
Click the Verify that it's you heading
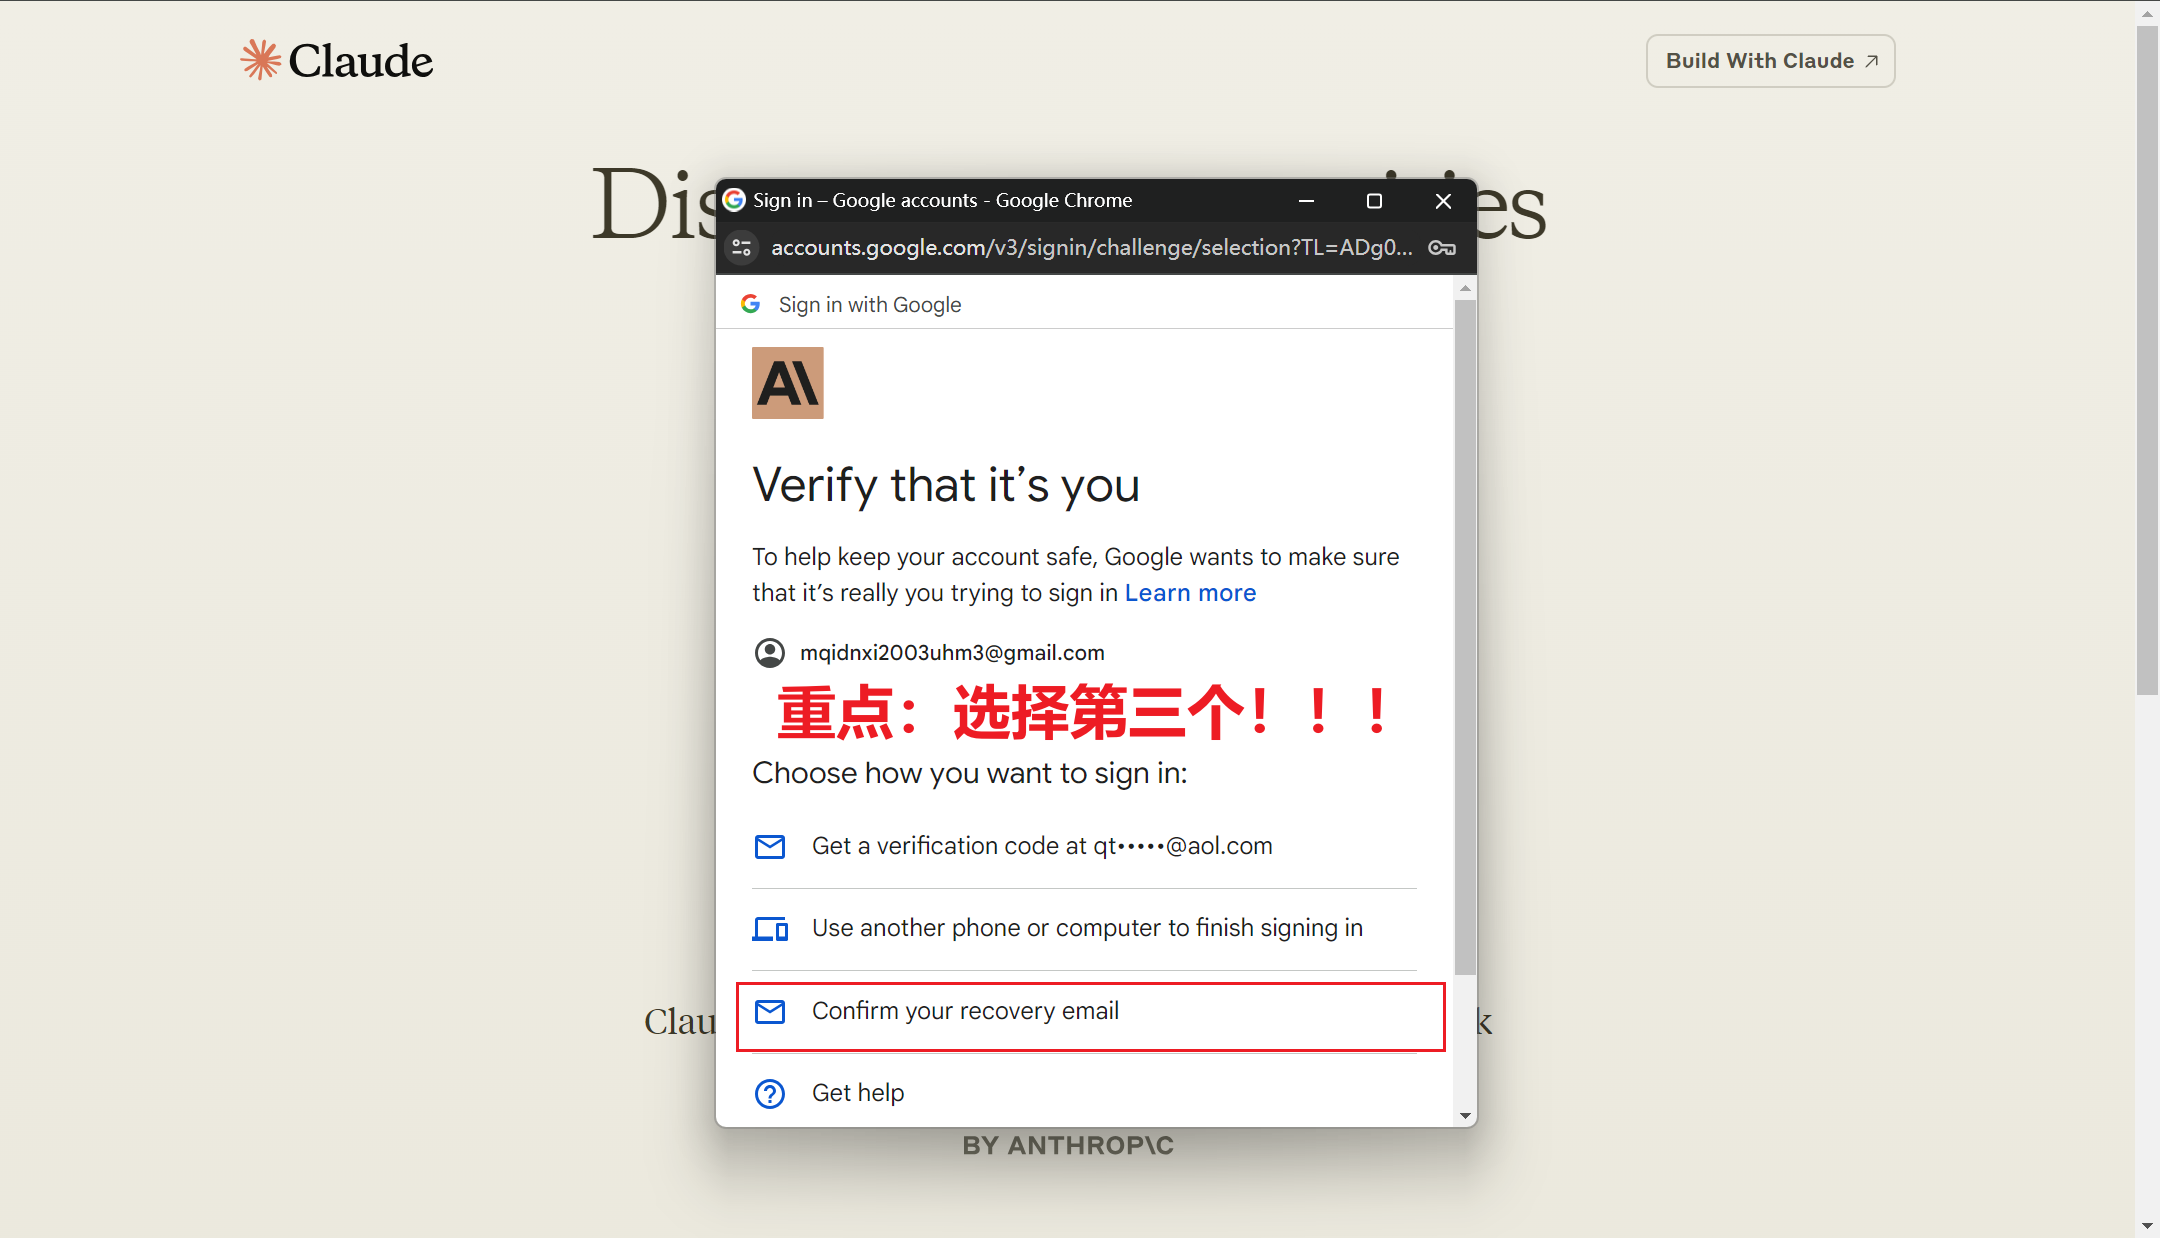point(946,485)
